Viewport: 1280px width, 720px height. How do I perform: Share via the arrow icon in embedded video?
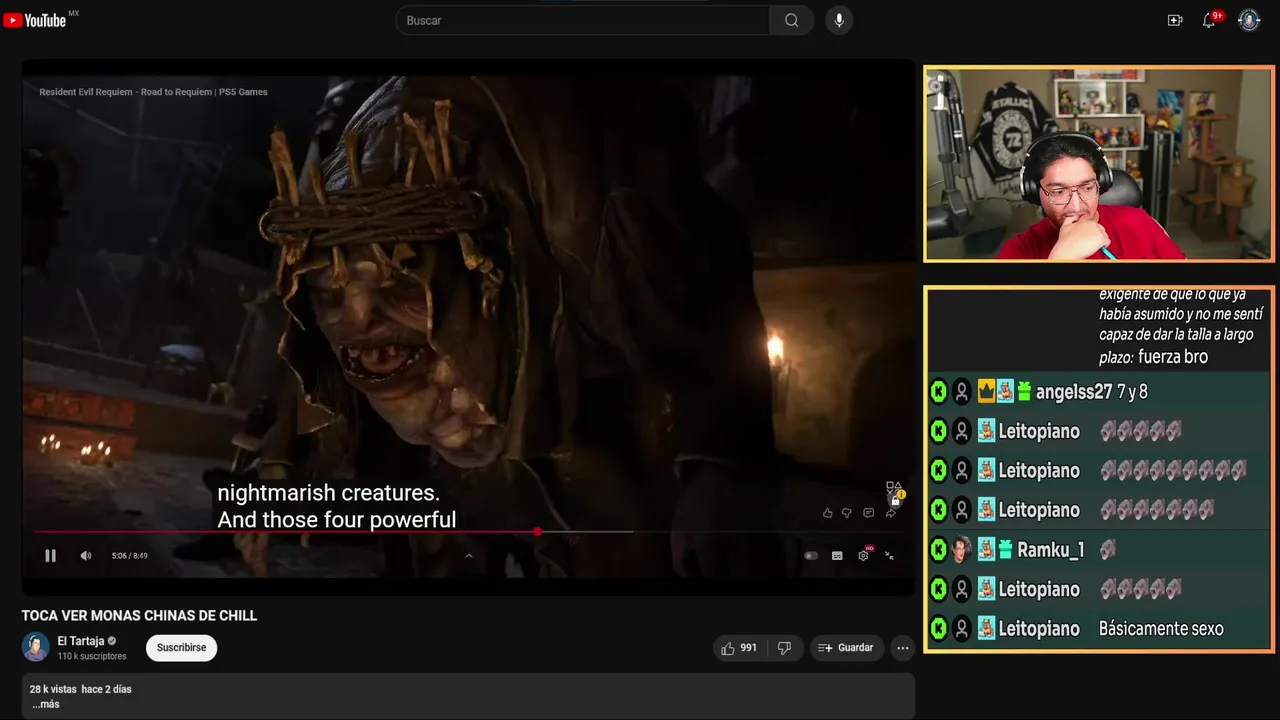[x=890, y=513]
